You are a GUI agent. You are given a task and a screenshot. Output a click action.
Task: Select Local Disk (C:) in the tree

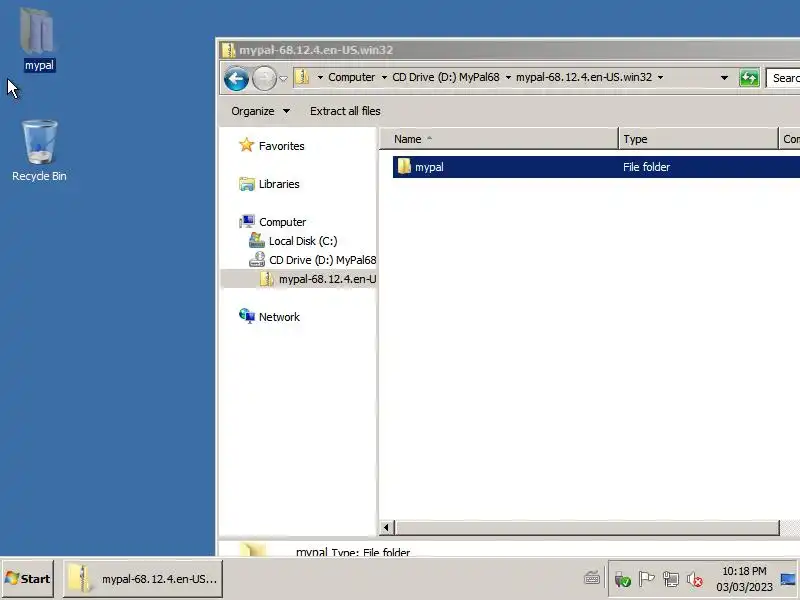pyautogui.click(x=303, y=241)
